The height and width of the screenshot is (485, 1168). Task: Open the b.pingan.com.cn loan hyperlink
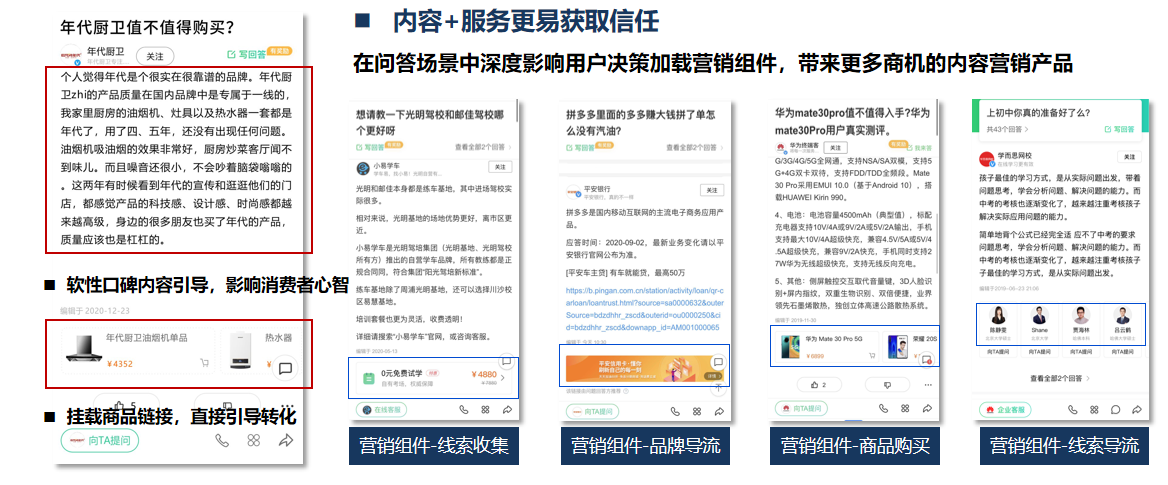click(x=643, y=308)
